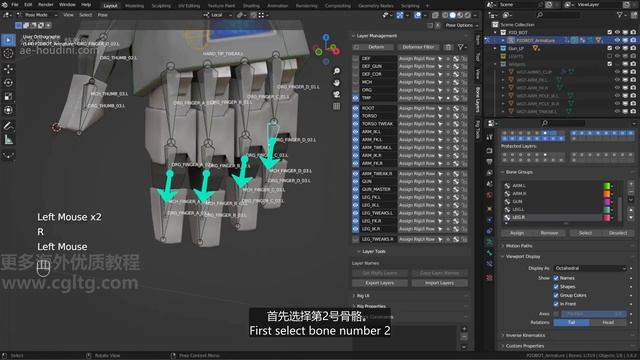Viewport: 640px width, 360px height.
Task: Click the outliner filter funnel icon
Action: (x=620, y=15)
